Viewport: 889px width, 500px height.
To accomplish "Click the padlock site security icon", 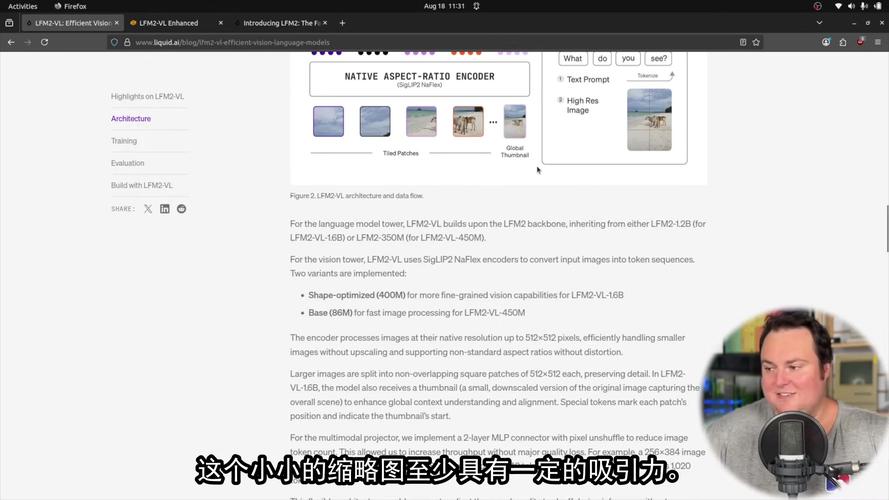I will pyautogui.click(x=127, y=42).
